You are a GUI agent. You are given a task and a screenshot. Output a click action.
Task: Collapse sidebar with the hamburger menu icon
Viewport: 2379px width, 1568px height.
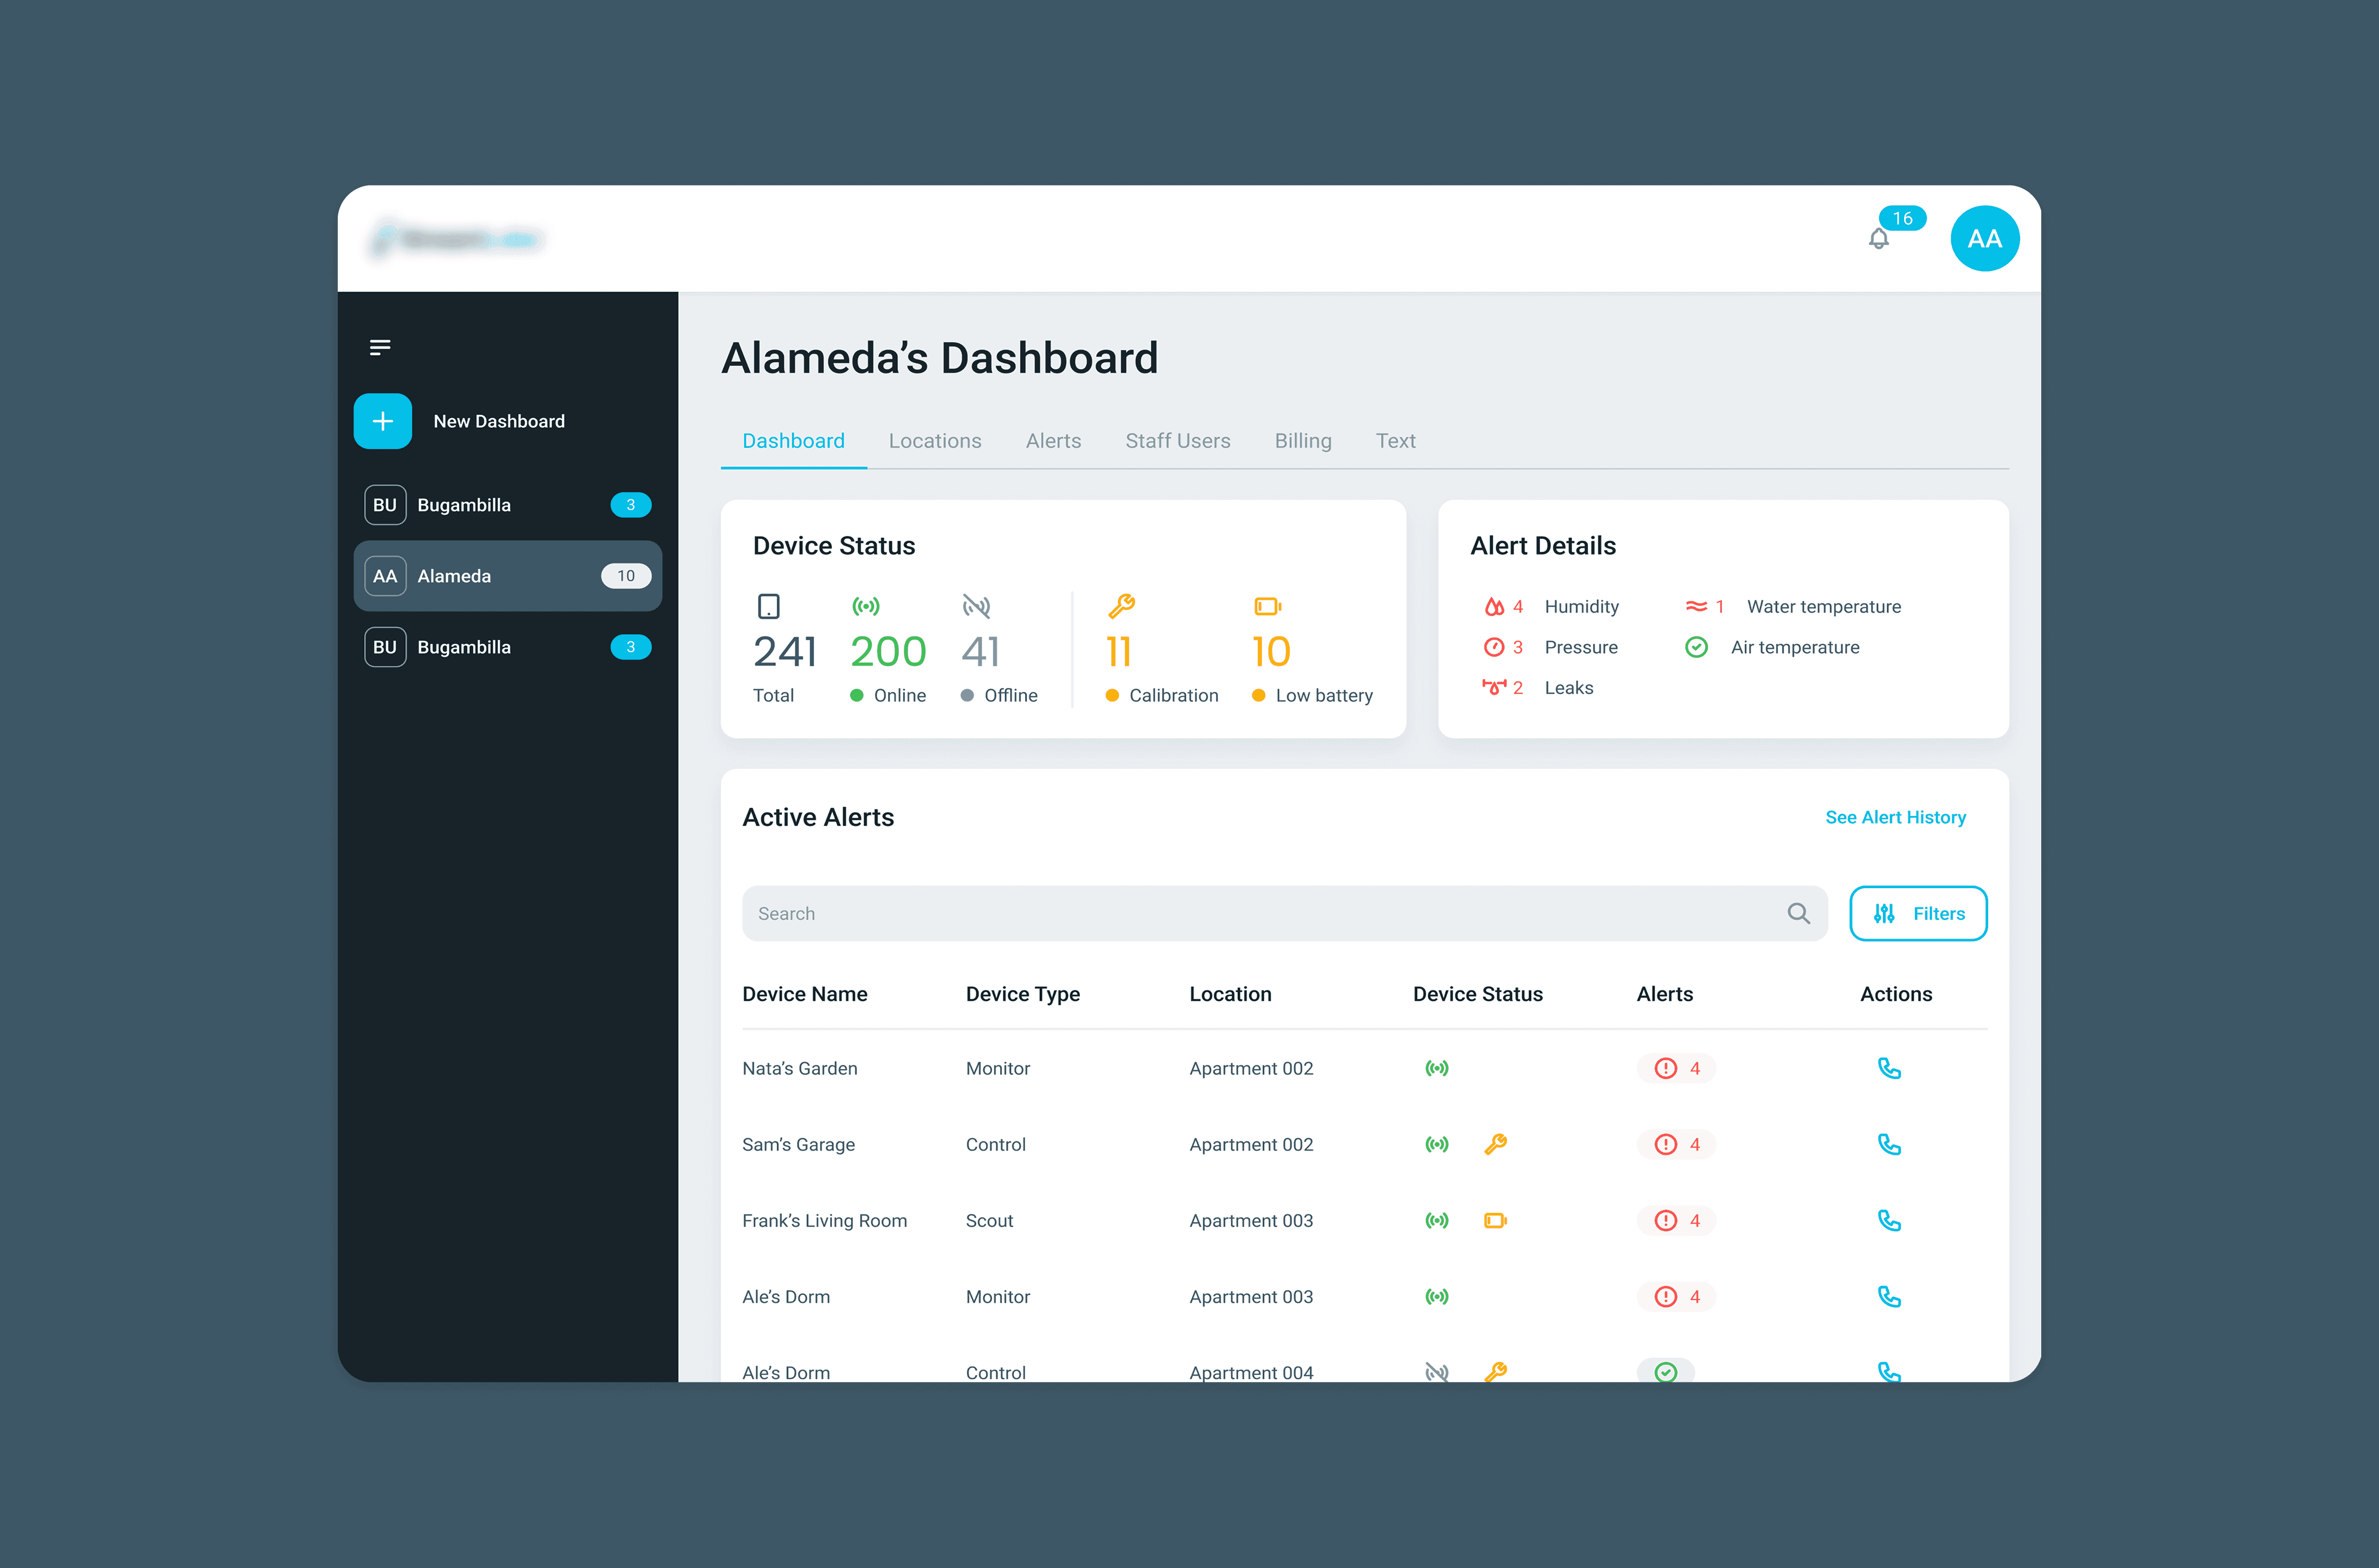click(x=380, y=347)
